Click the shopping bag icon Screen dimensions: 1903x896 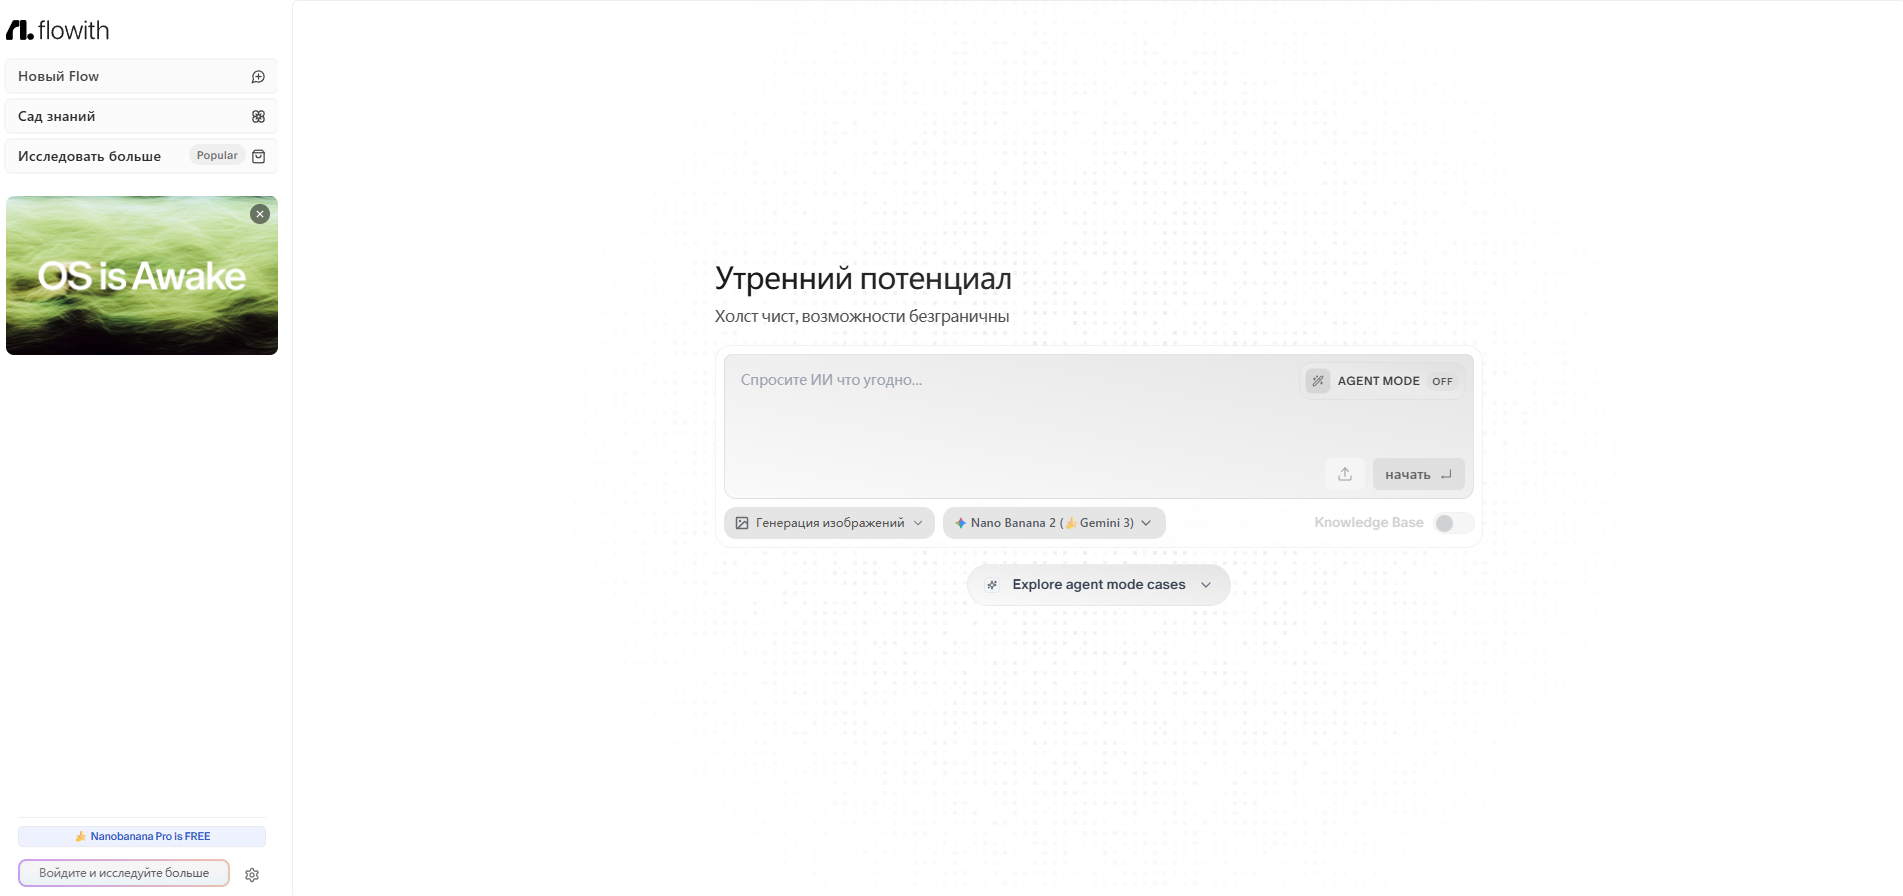click(258, 157)
